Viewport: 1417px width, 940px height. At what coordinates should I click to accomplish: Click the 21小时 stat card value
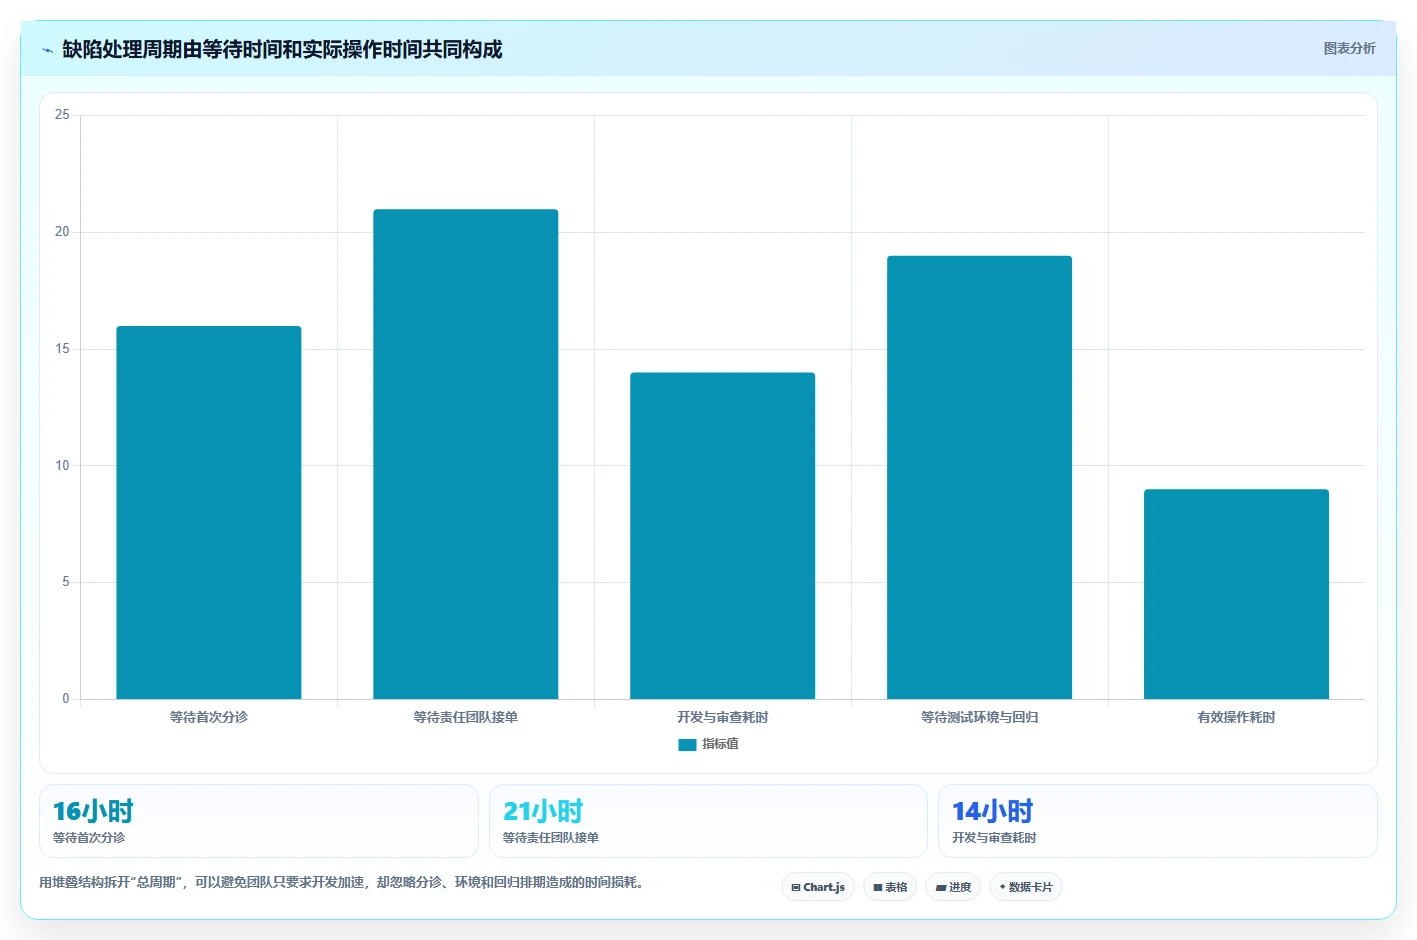pyautogui.click(x=543, y=811)
